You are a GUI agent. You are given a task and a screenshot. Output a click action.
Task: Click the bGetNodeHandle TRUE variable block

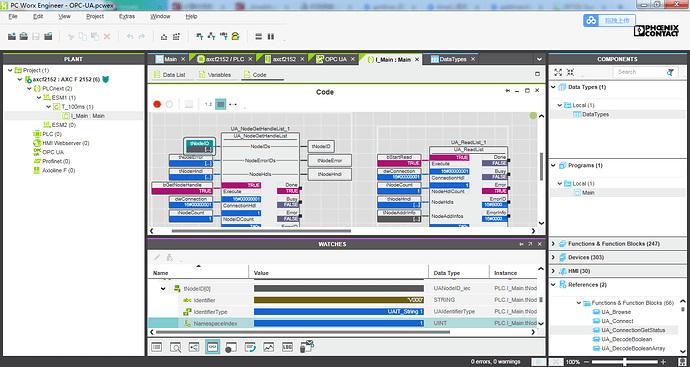point(182,188)
